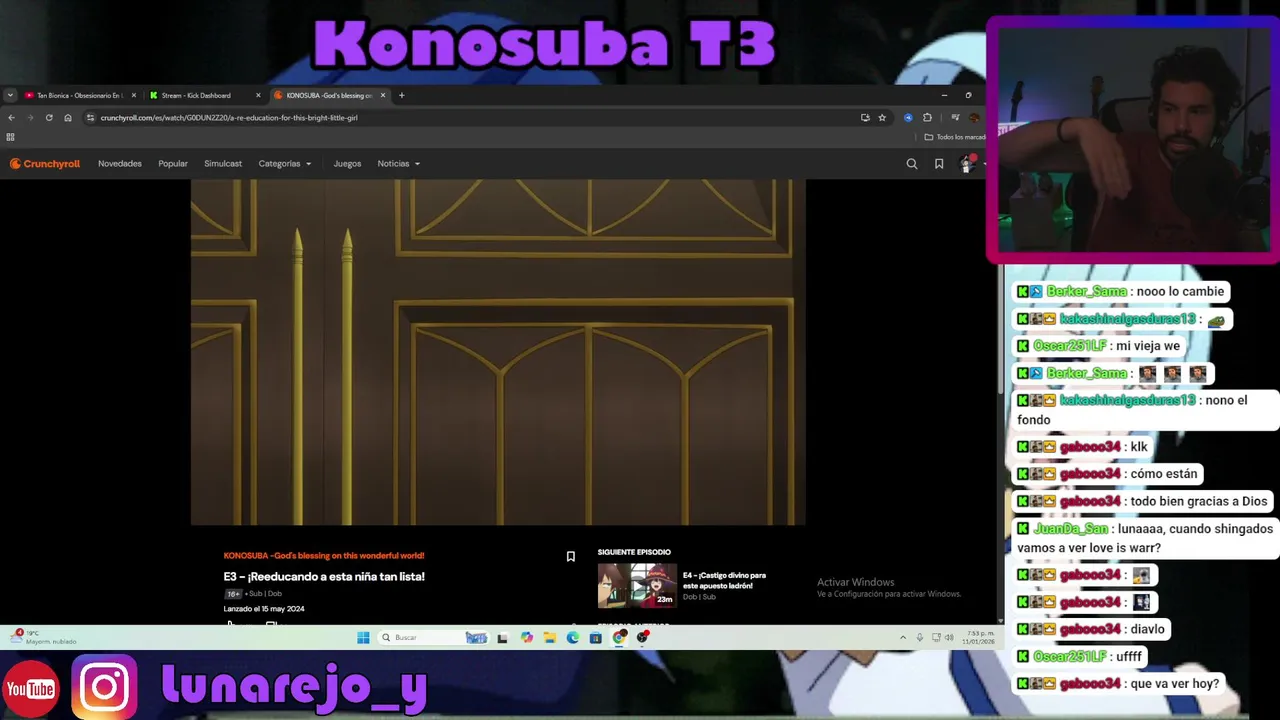The width and height of the screenshot is (1280, 720).
Task: Open the Crunchyroll profile avatar menu
Action: pyautogui.click(x=967, y=164)
